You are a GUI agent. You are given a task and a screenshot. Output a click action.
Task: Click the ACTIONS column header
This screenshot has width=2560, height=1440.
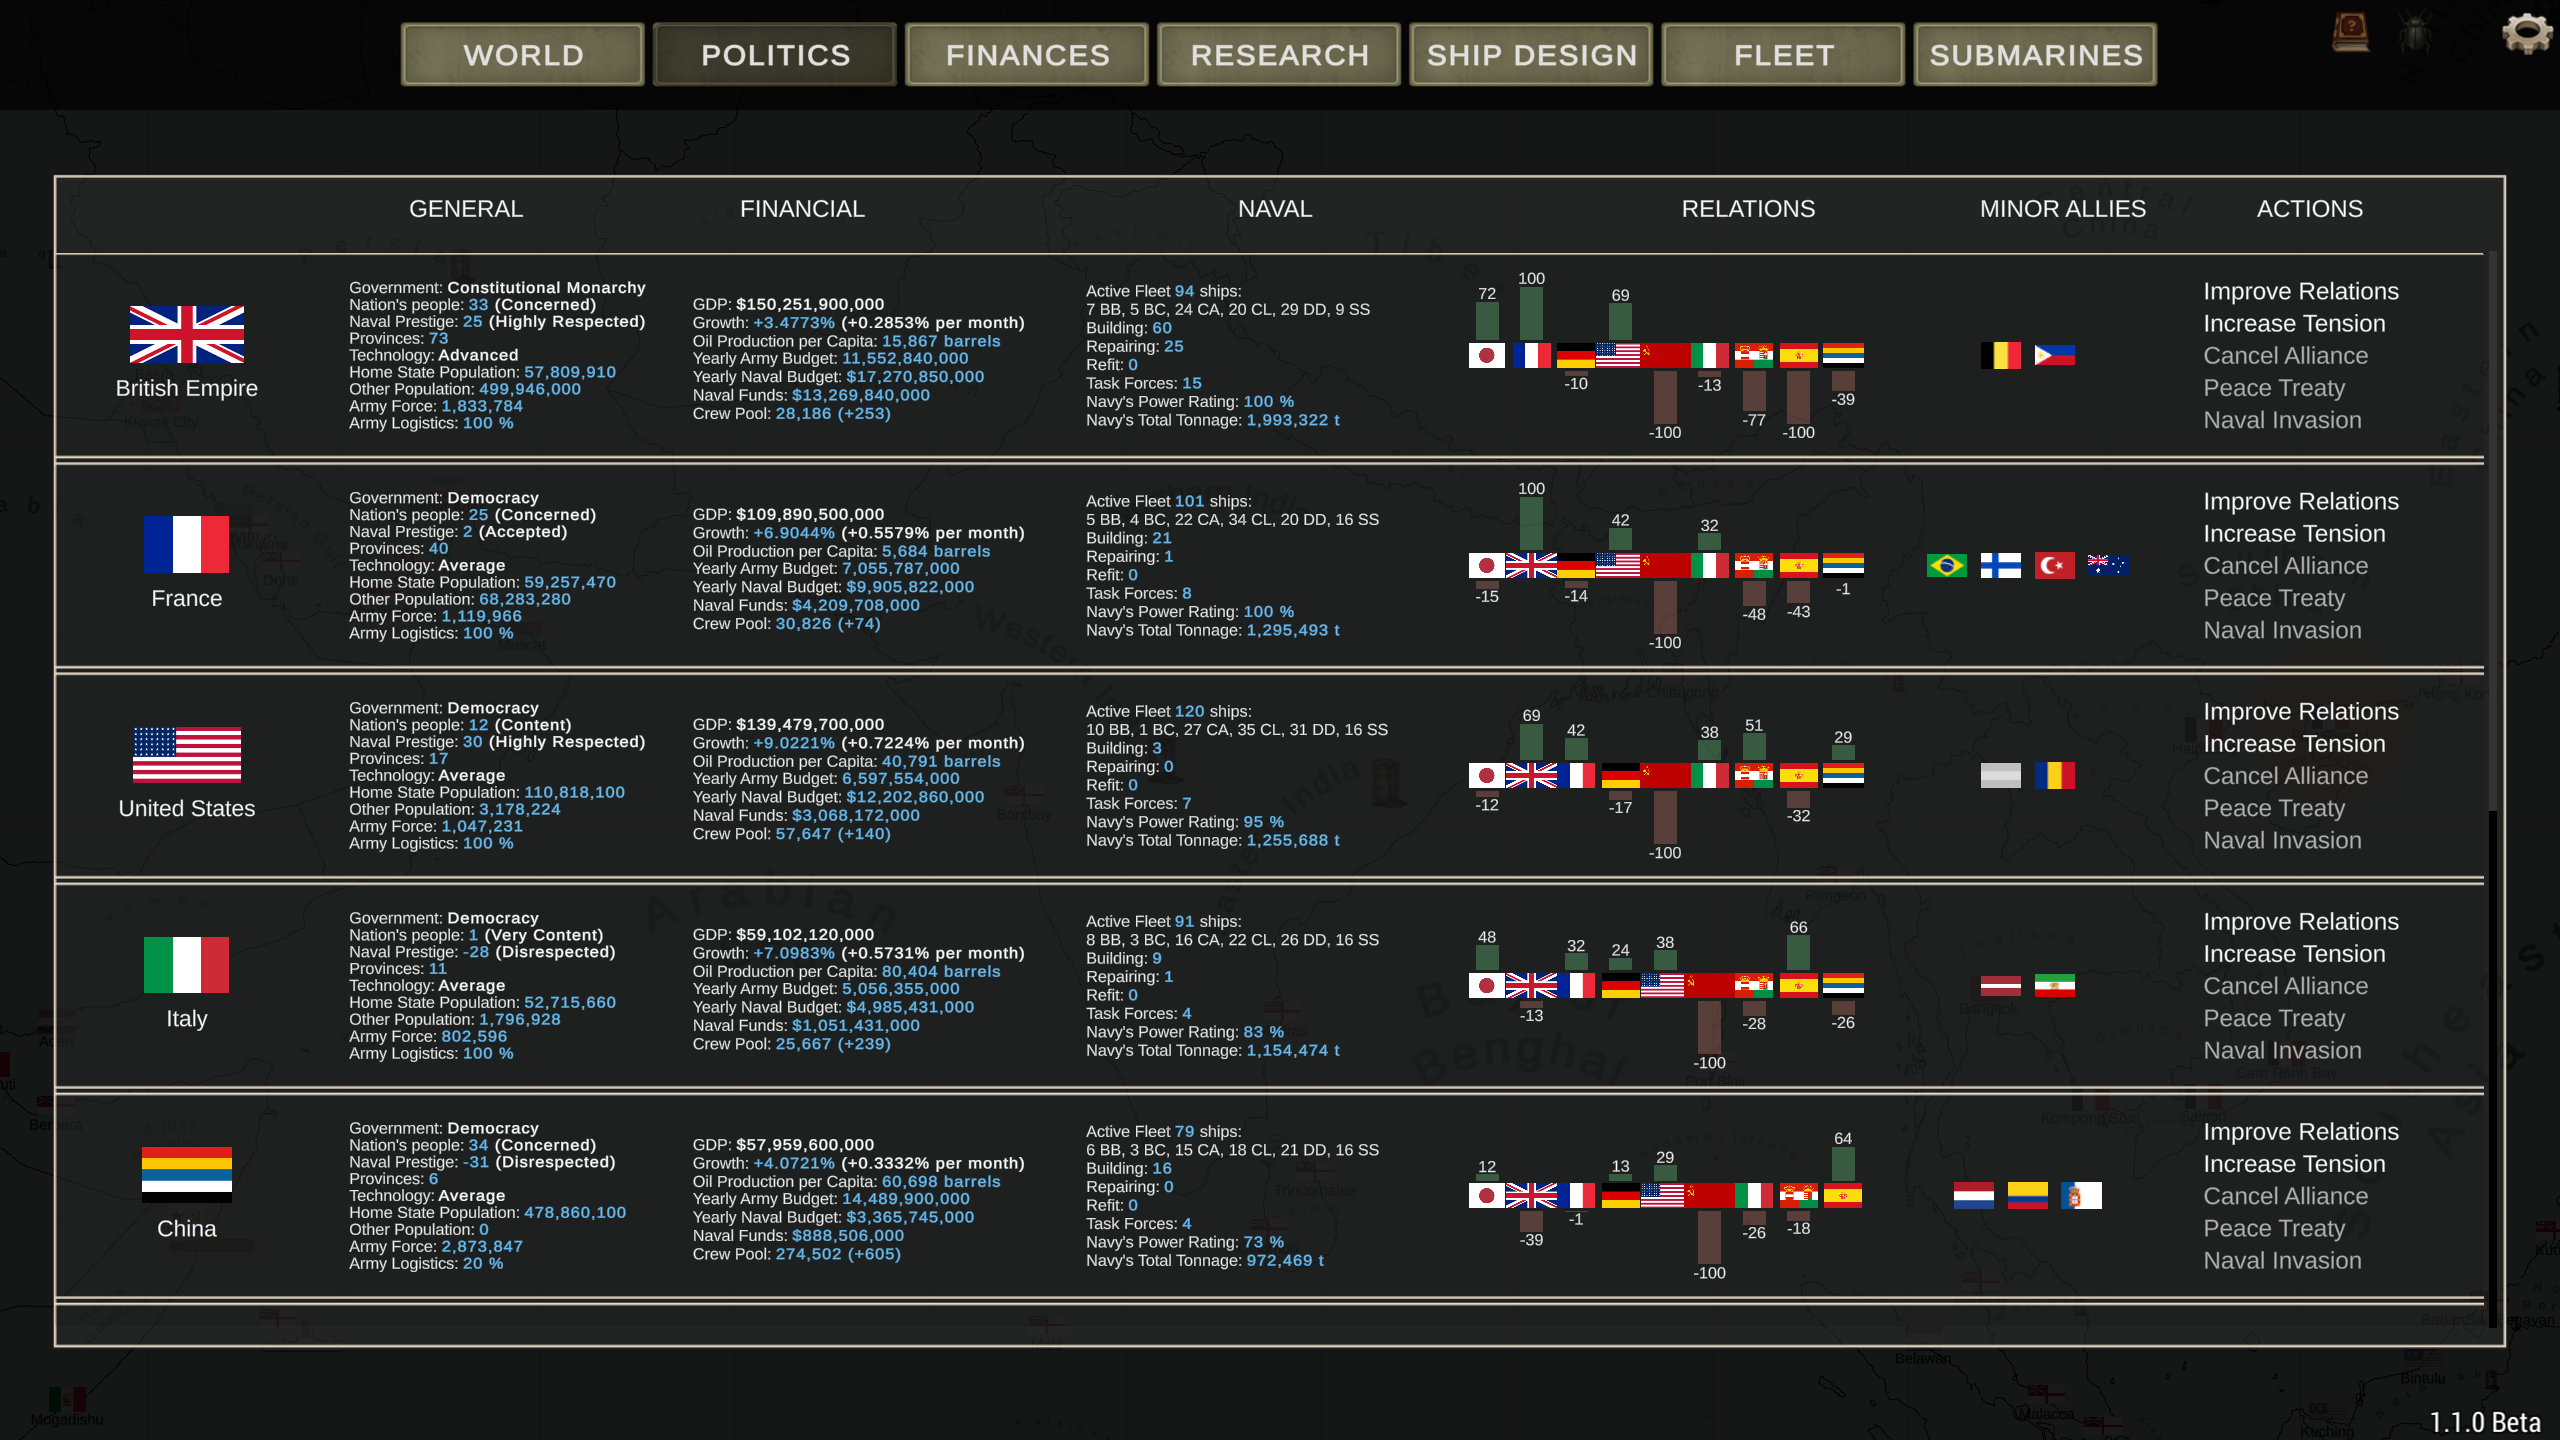(2310, 209)
